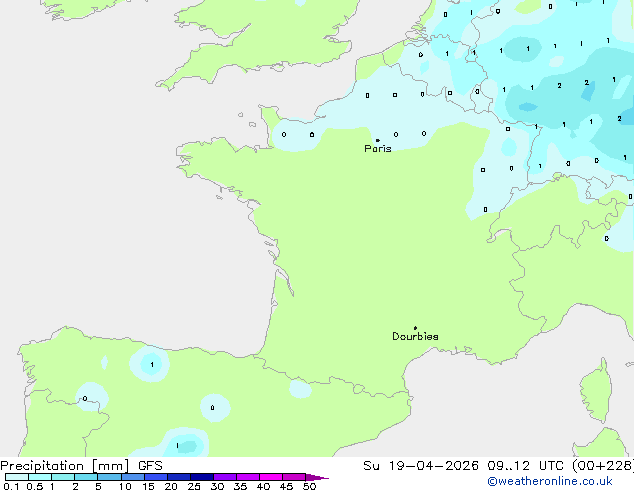The image size is (634, 490).
Task: Select the legend swatch between 45 and 50
Action: click(x=294, y=477)
